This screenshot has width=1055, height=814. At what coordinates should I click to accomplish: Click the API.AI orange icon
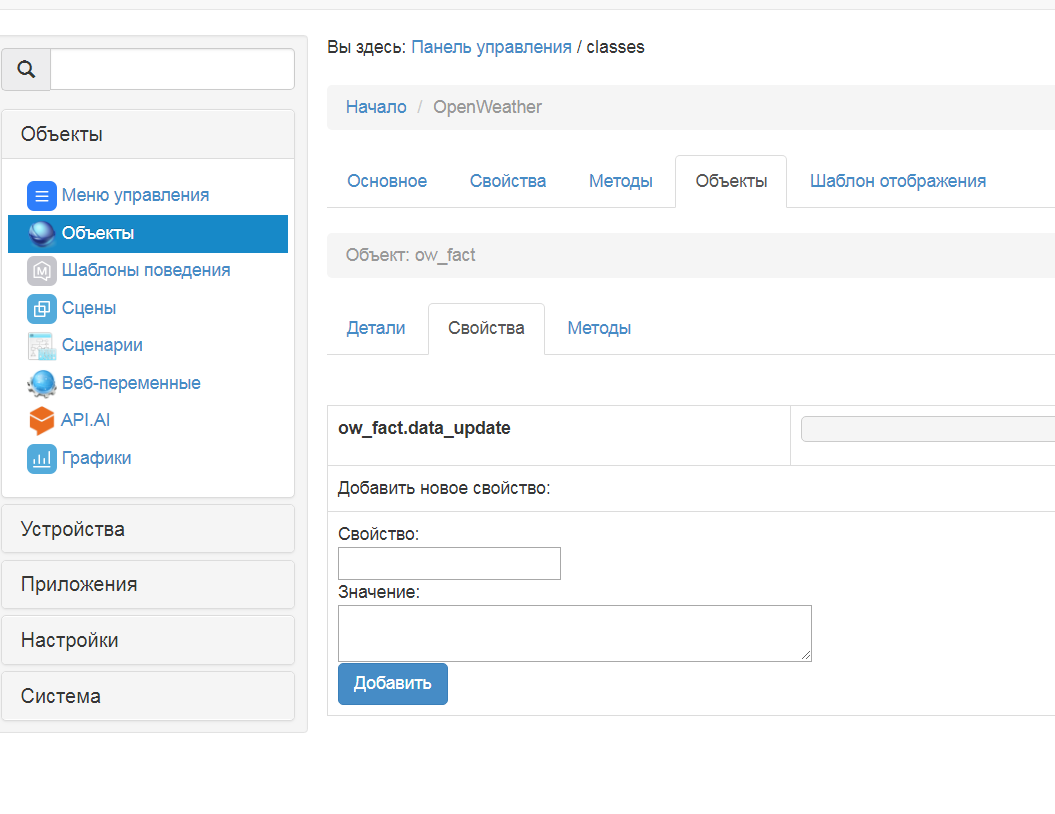point(42,420)
